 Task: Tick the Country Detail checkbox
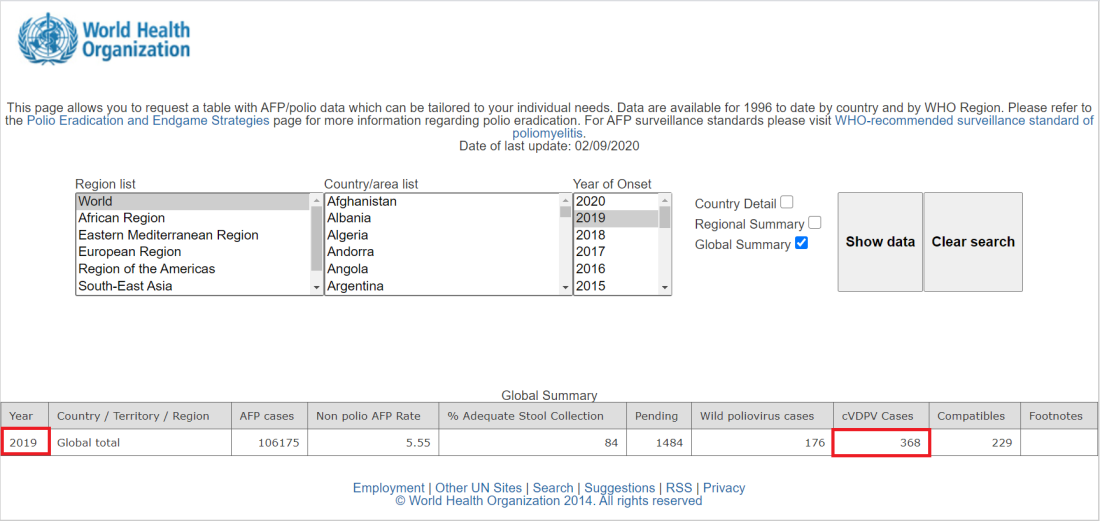pos(787,202)
